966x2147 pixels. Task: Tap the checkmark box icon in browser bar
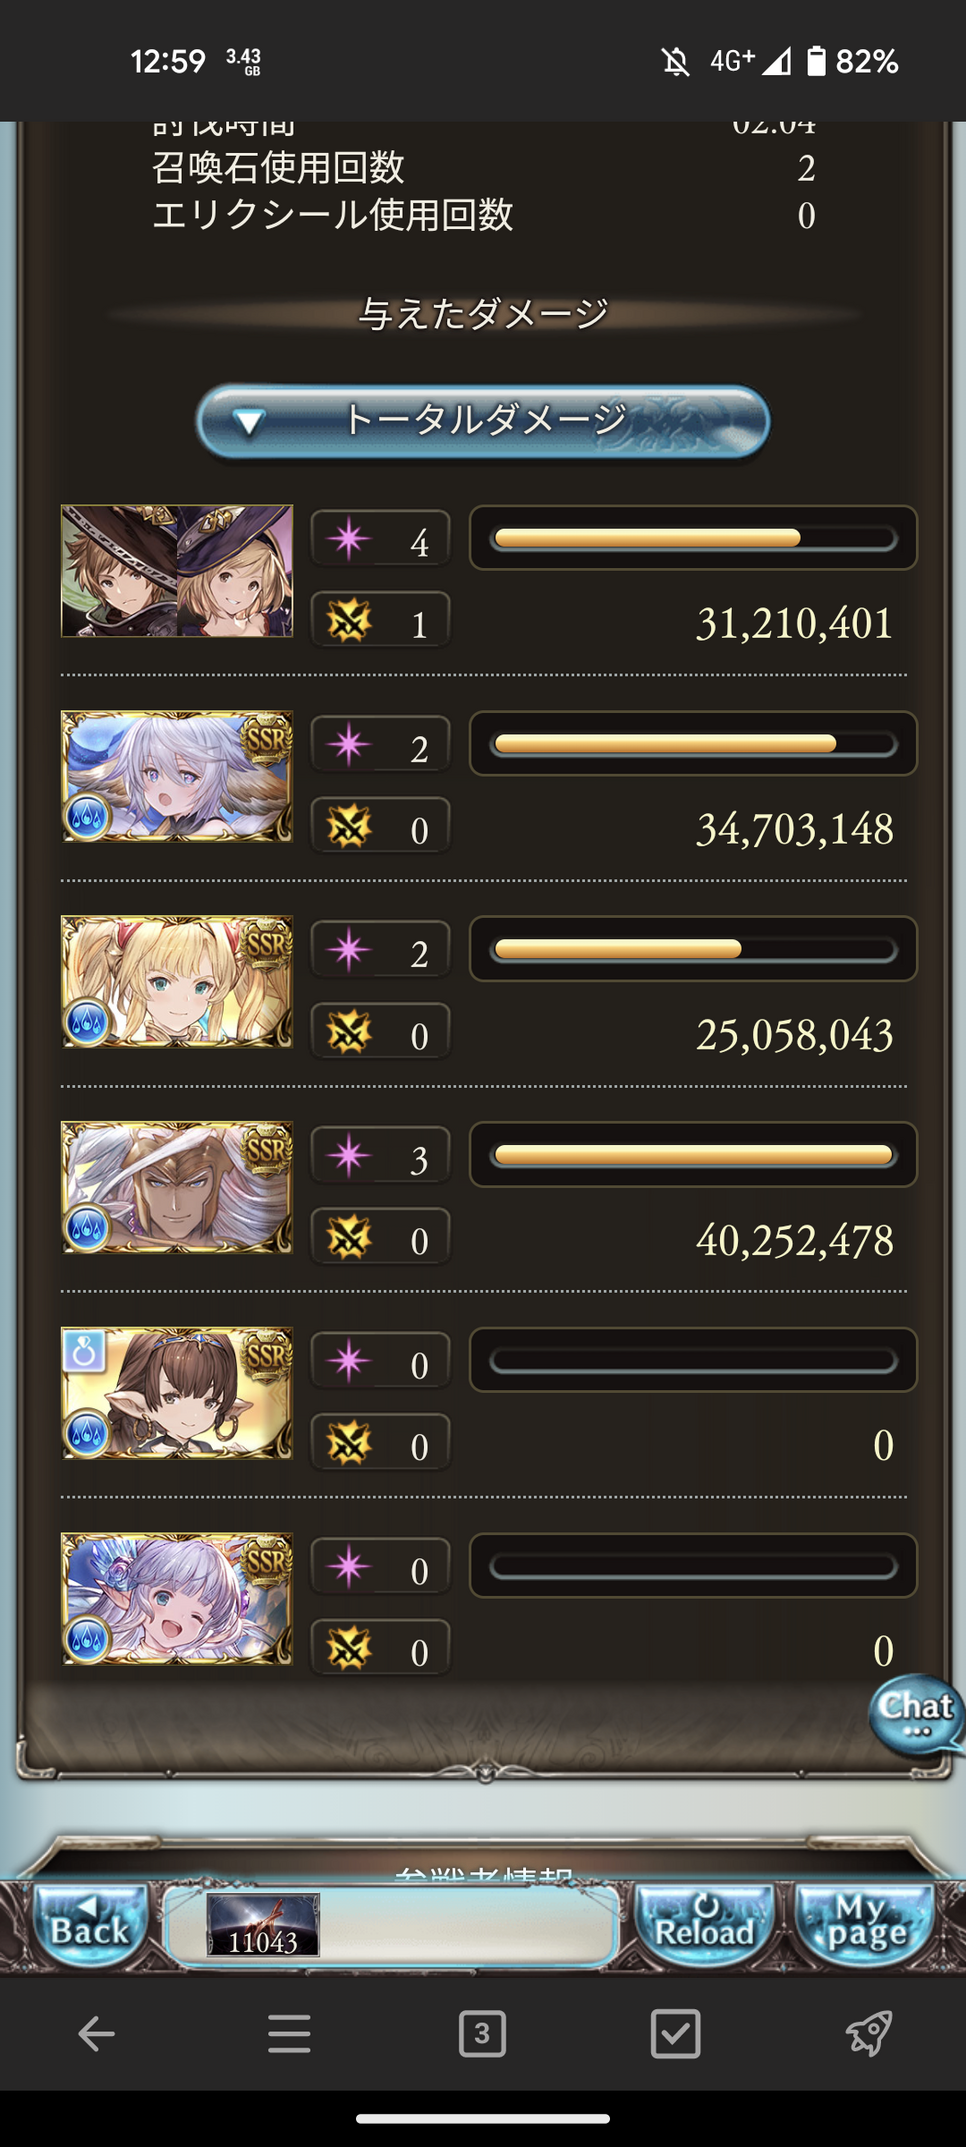[x=675, y=2033]
